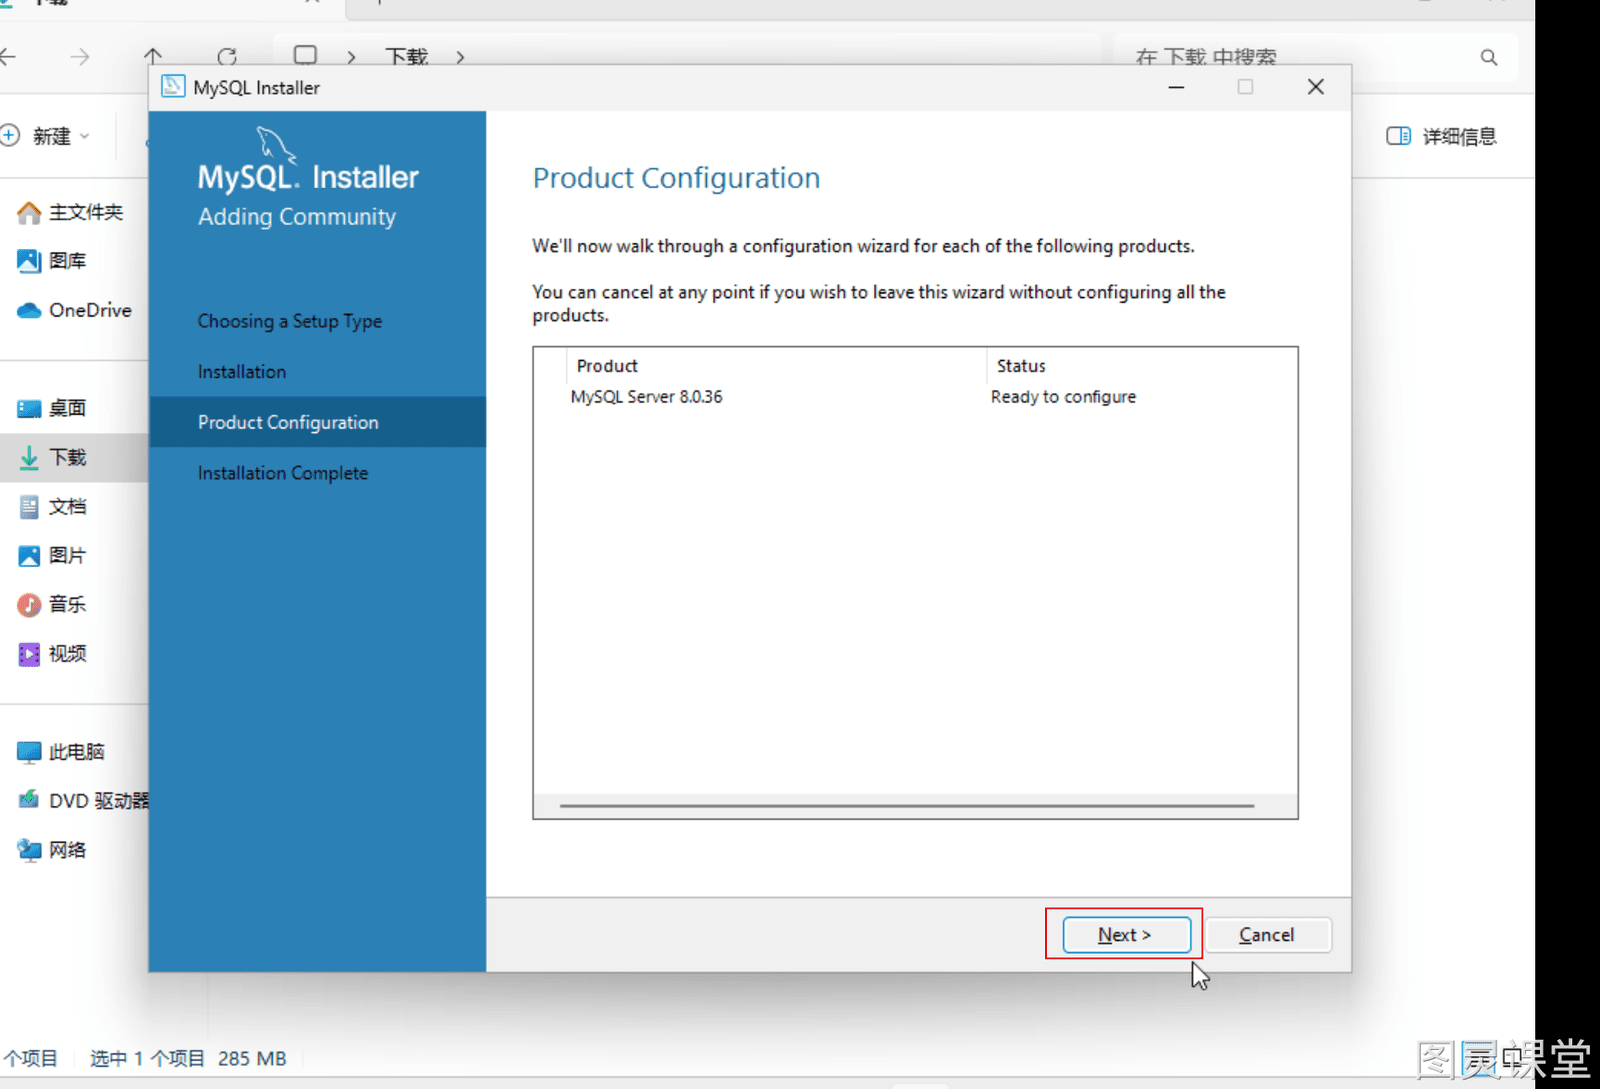Image resolution: width=1600 pixels, height=1089 pixels.
Task: Click the 图库 gallery icon in Explorer
Action: 29,261
